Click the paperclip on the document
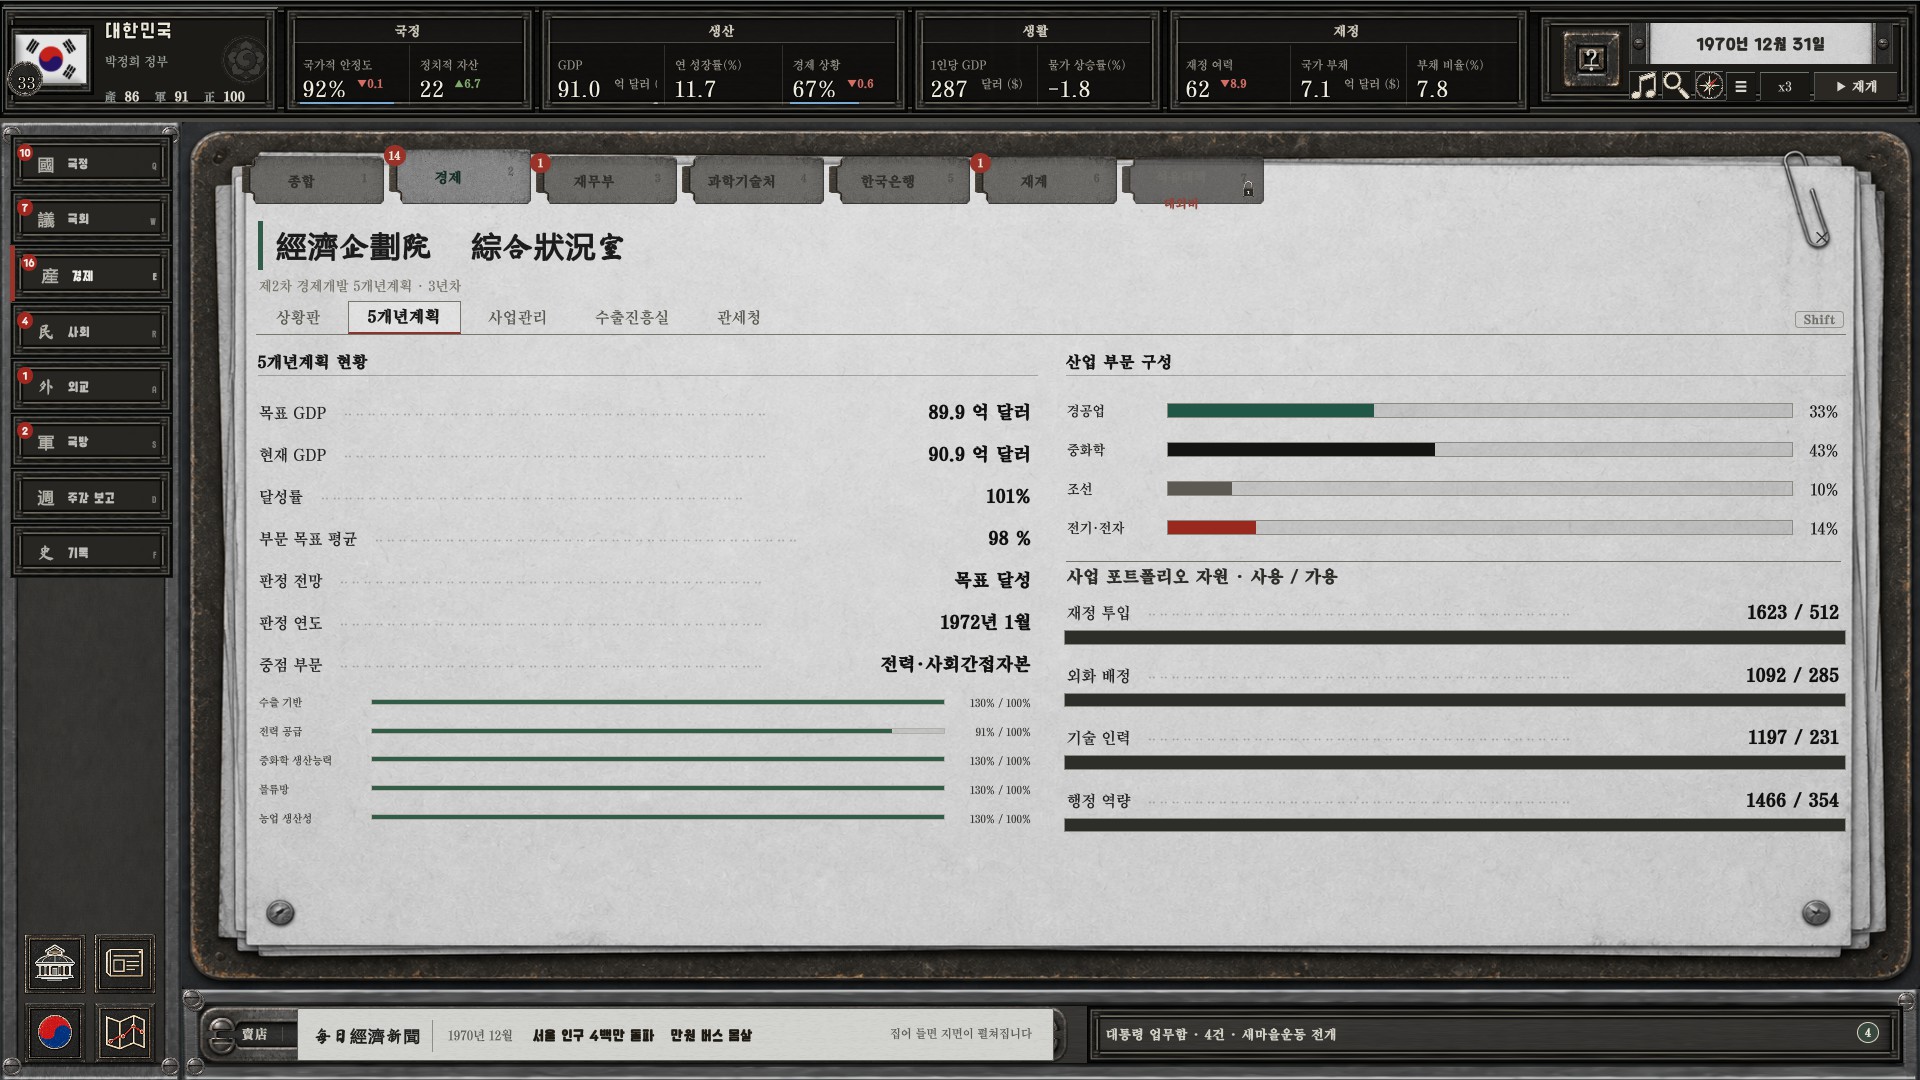This screenshot has height=1080, width=1920. pyautogui.click(x=1806, y=198)
